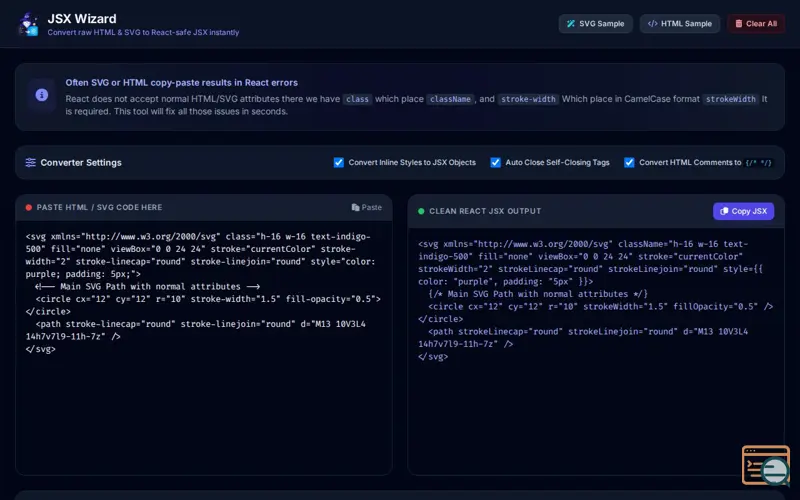This screenshot has height=500, width=800.
Task: Click the Paste button in input panel
Action: tap(366, 207)
